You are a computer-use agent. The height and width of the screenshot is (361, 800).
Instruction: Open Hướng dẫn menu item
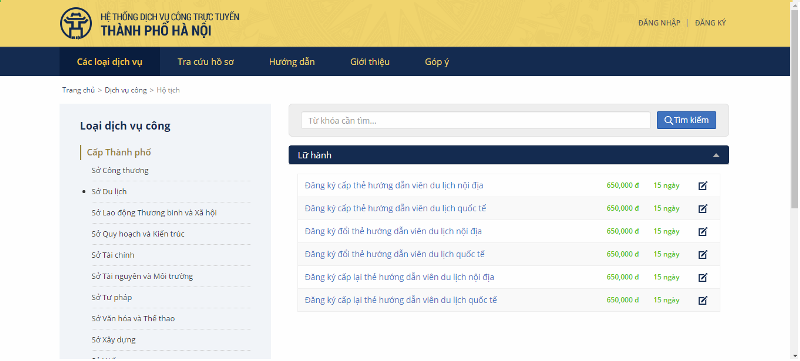(x=292, y=62)
